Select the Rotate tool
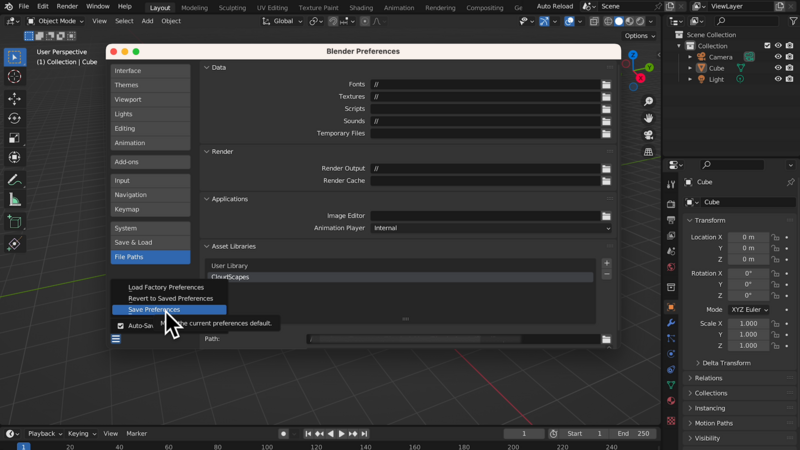Screen dimensions: 800x450 [x=14, y=118]
